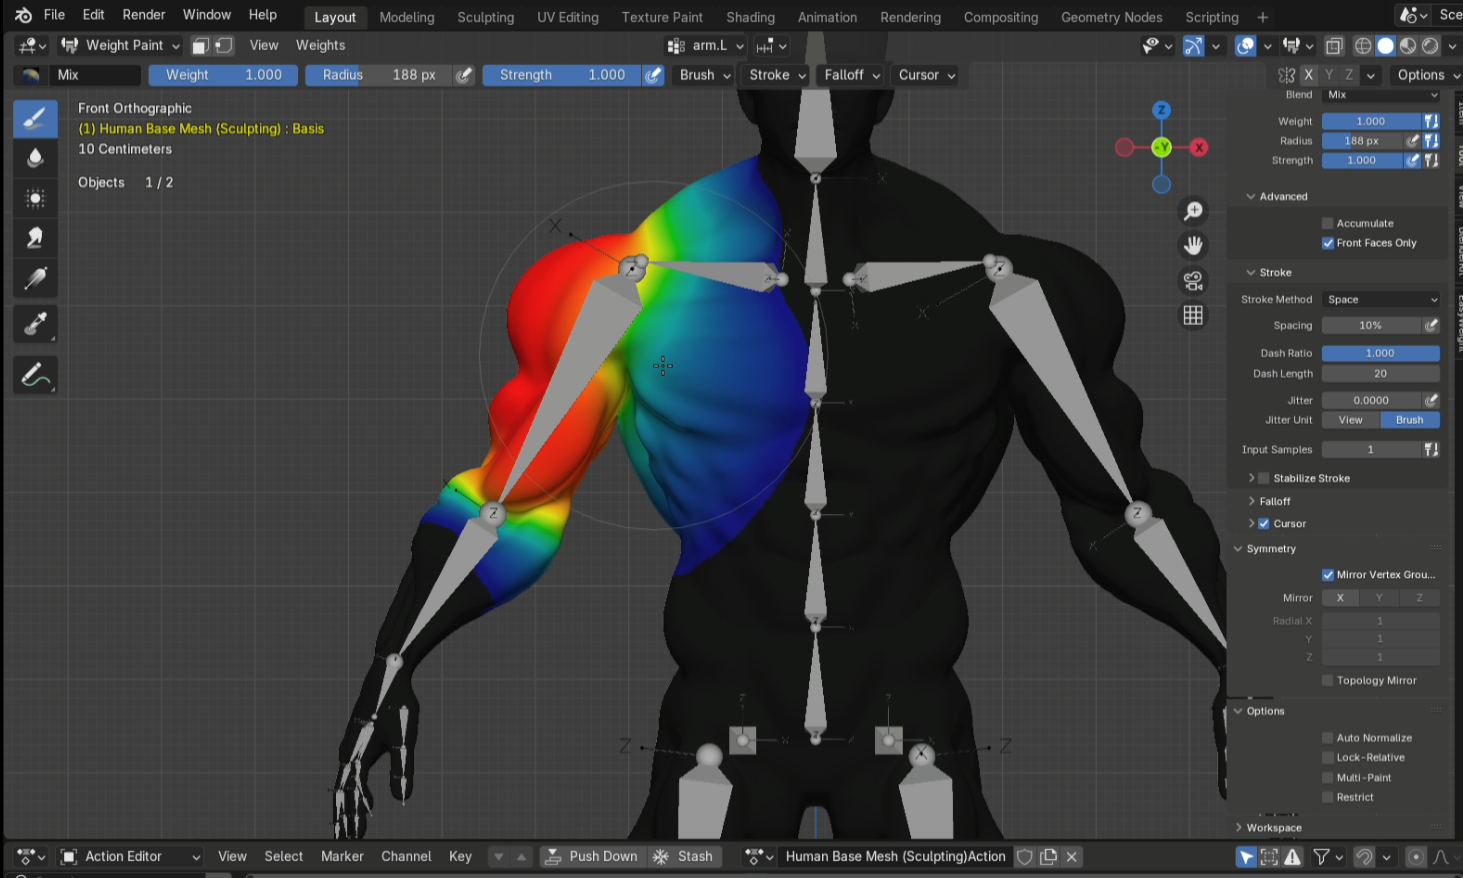Enable Multi-Paint option

(x=1328, y=778)
